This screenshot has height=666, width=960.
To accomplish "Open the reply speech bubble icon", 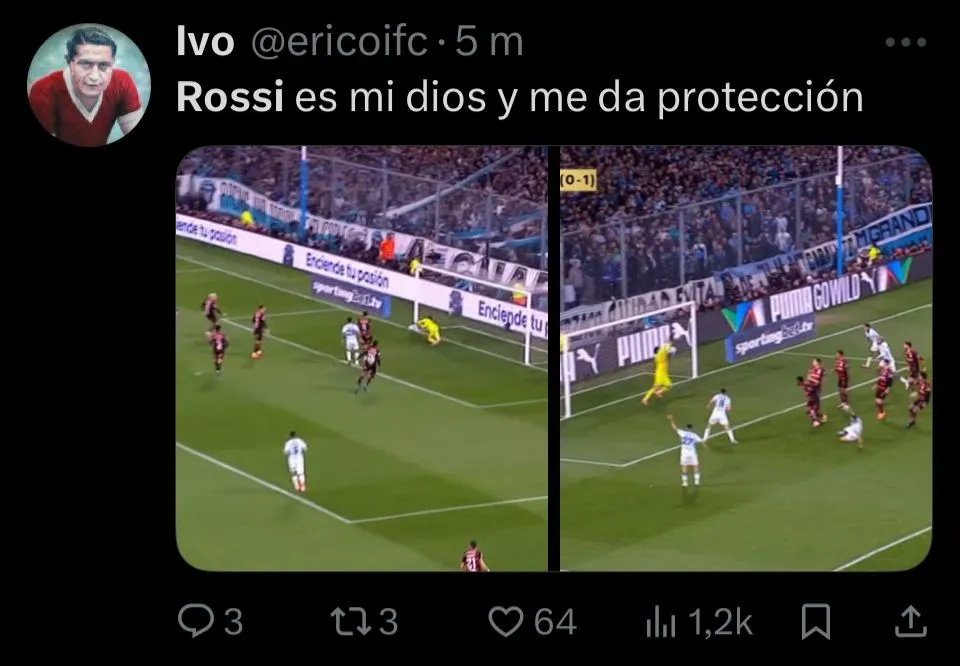I will (x=194, y=621).
